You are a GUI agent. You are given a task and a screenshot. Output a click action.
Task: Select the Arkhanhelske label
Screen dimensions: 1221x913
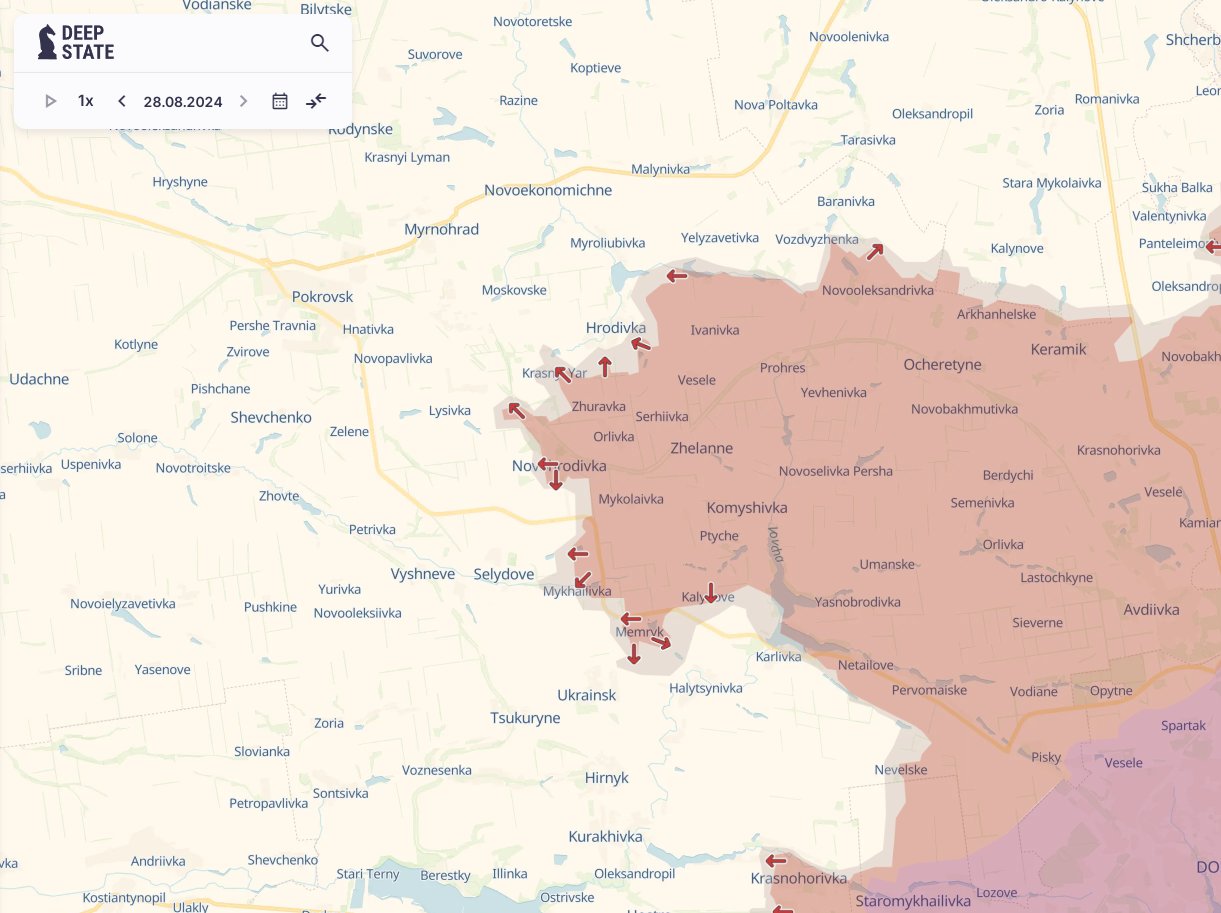click(997, 314)
